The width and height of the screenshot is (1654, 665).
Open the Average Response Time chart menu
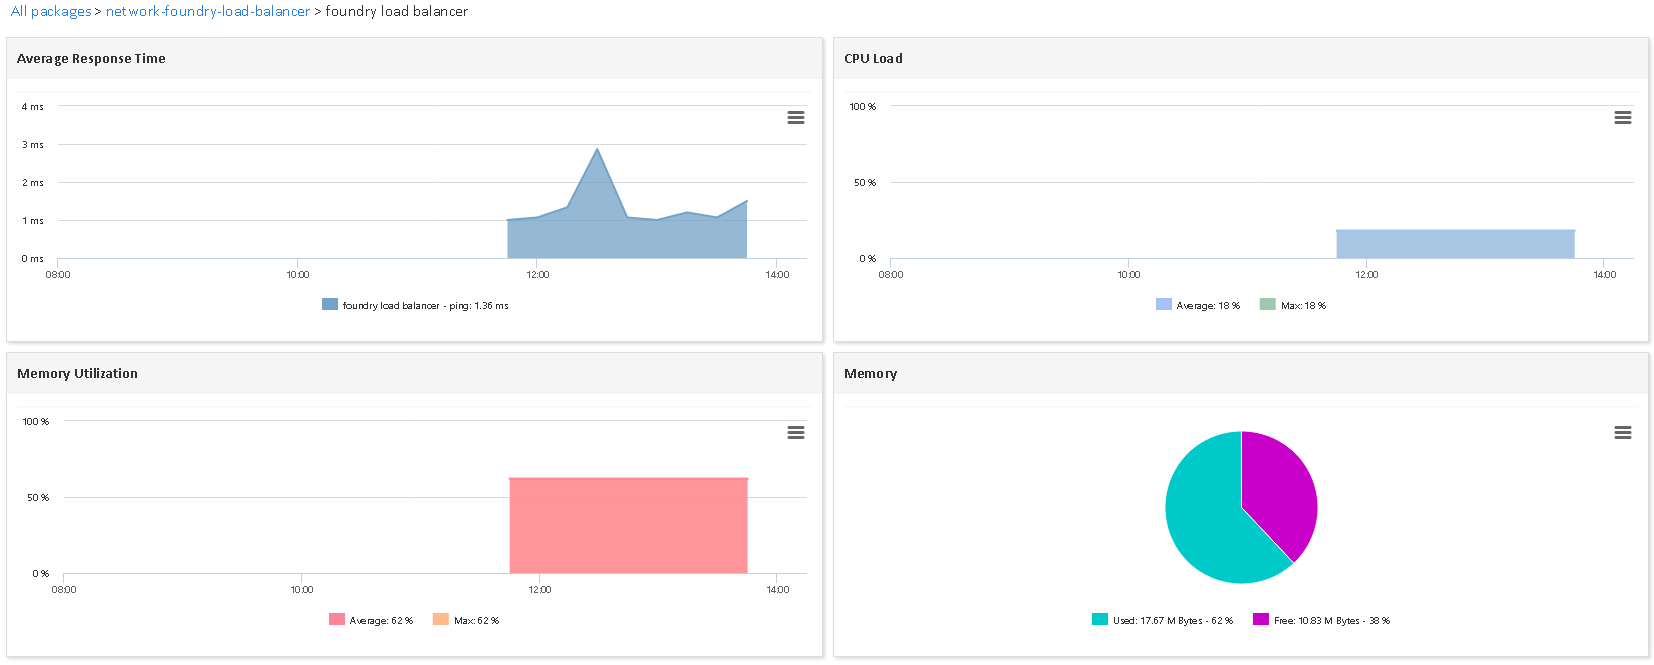[796, 118]
